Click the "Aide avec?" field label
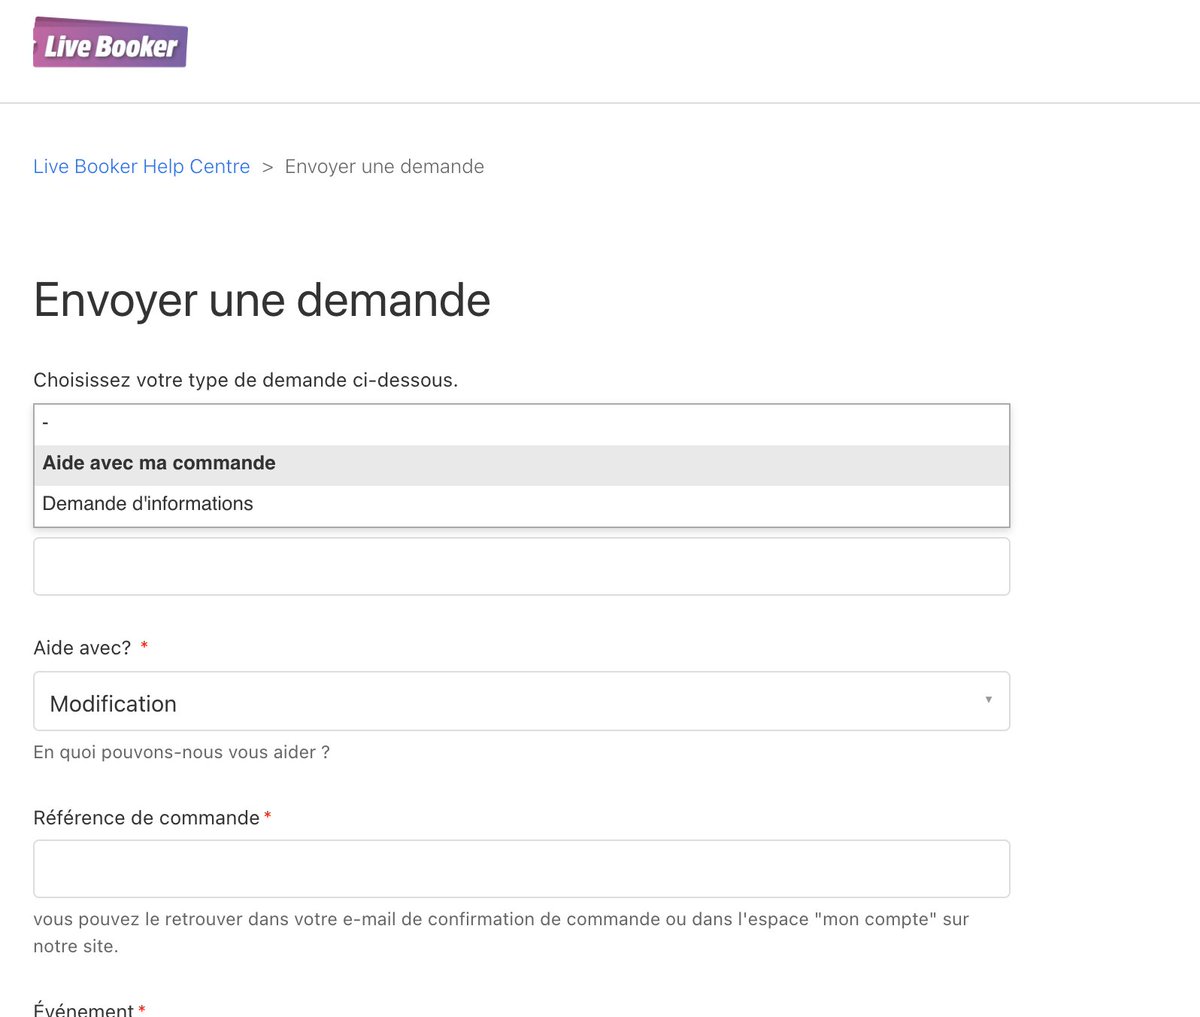Viewport: 1200px width, 1017px height. [82, 648]
